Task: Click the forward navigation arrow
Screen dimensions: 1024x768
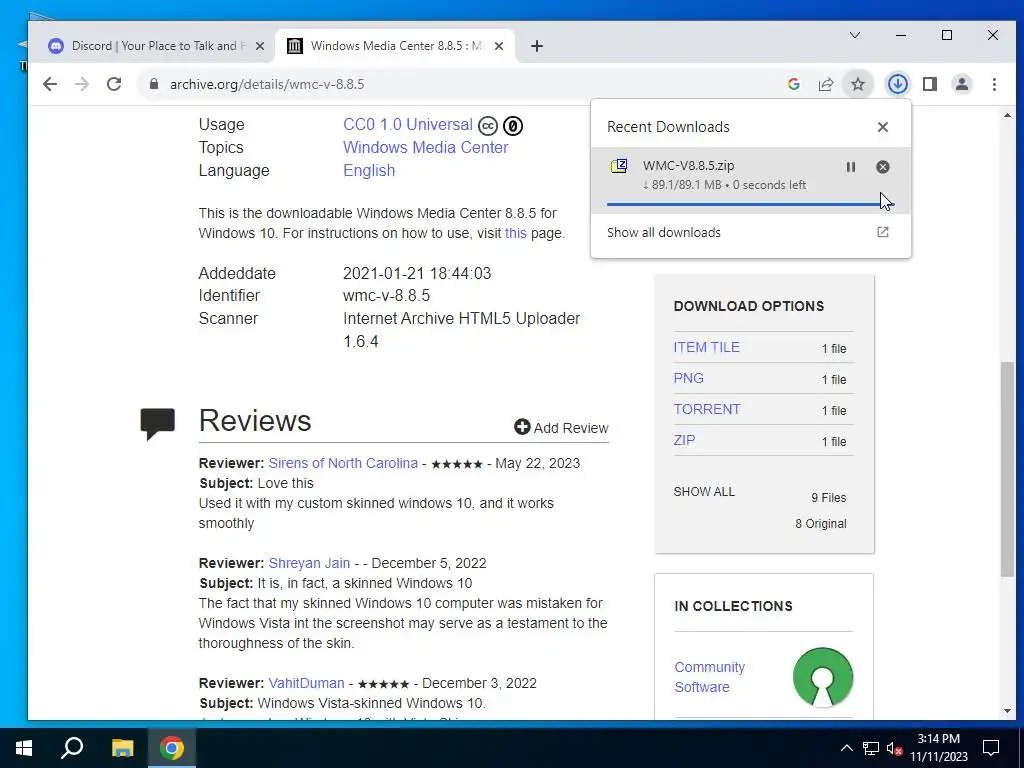Action: tap(82, 84)
